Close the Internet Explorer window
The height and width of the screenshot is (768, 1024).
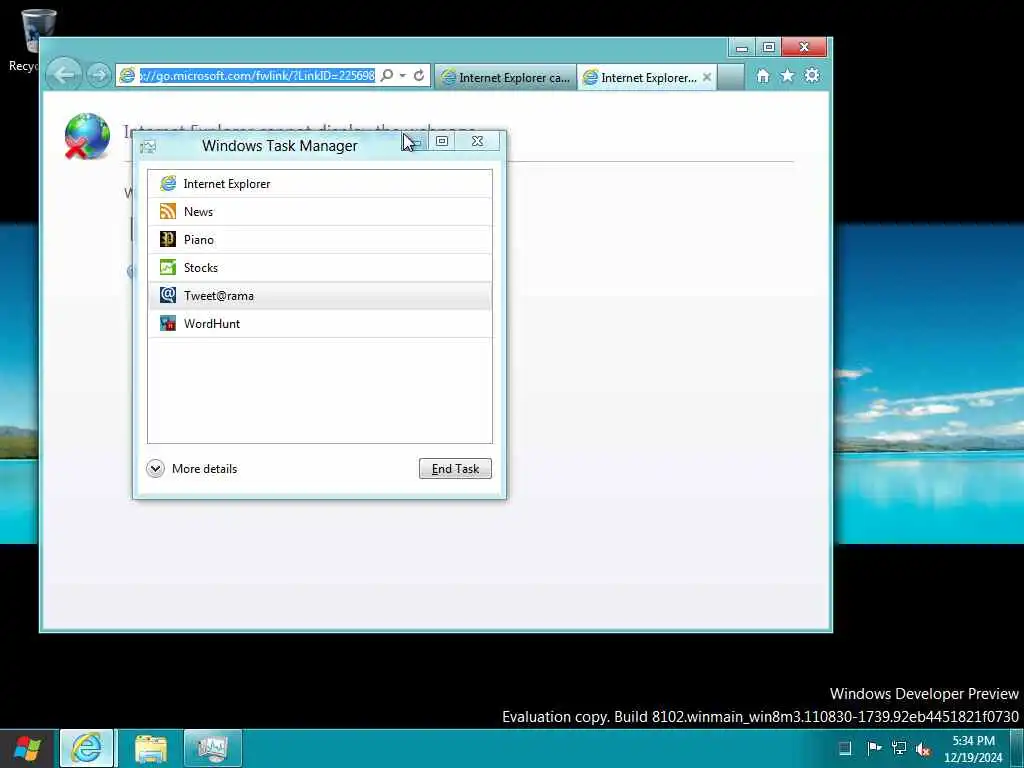805,48
